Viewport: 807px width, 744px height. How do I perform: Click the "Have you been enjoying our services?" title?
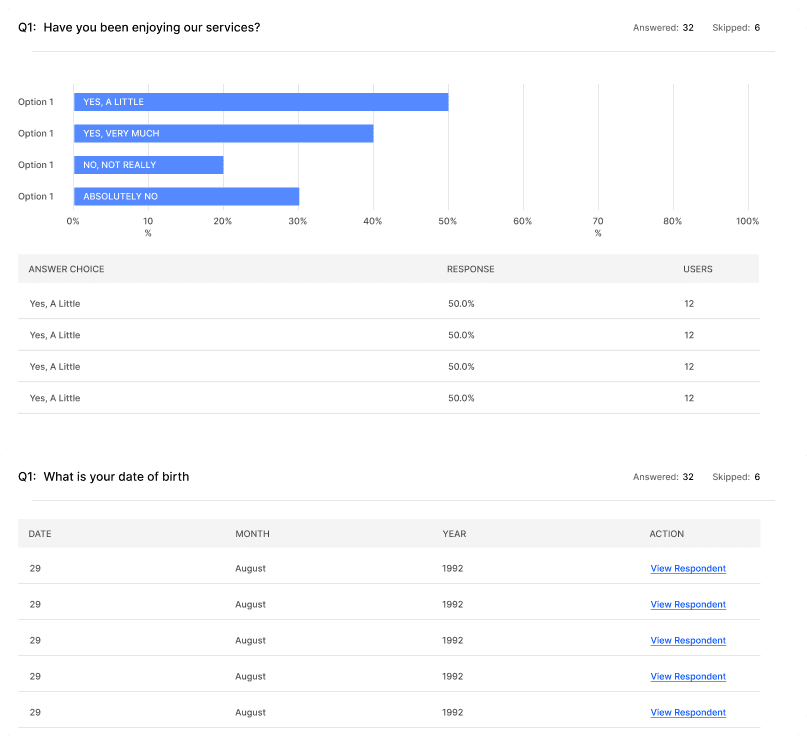(152, 27)
